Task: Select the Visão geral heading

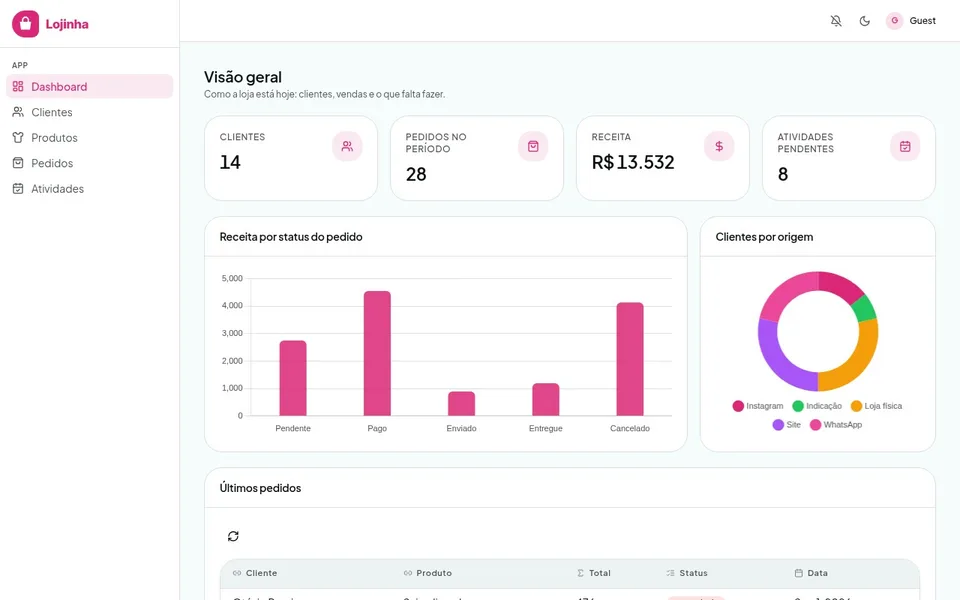Action: 242,77
